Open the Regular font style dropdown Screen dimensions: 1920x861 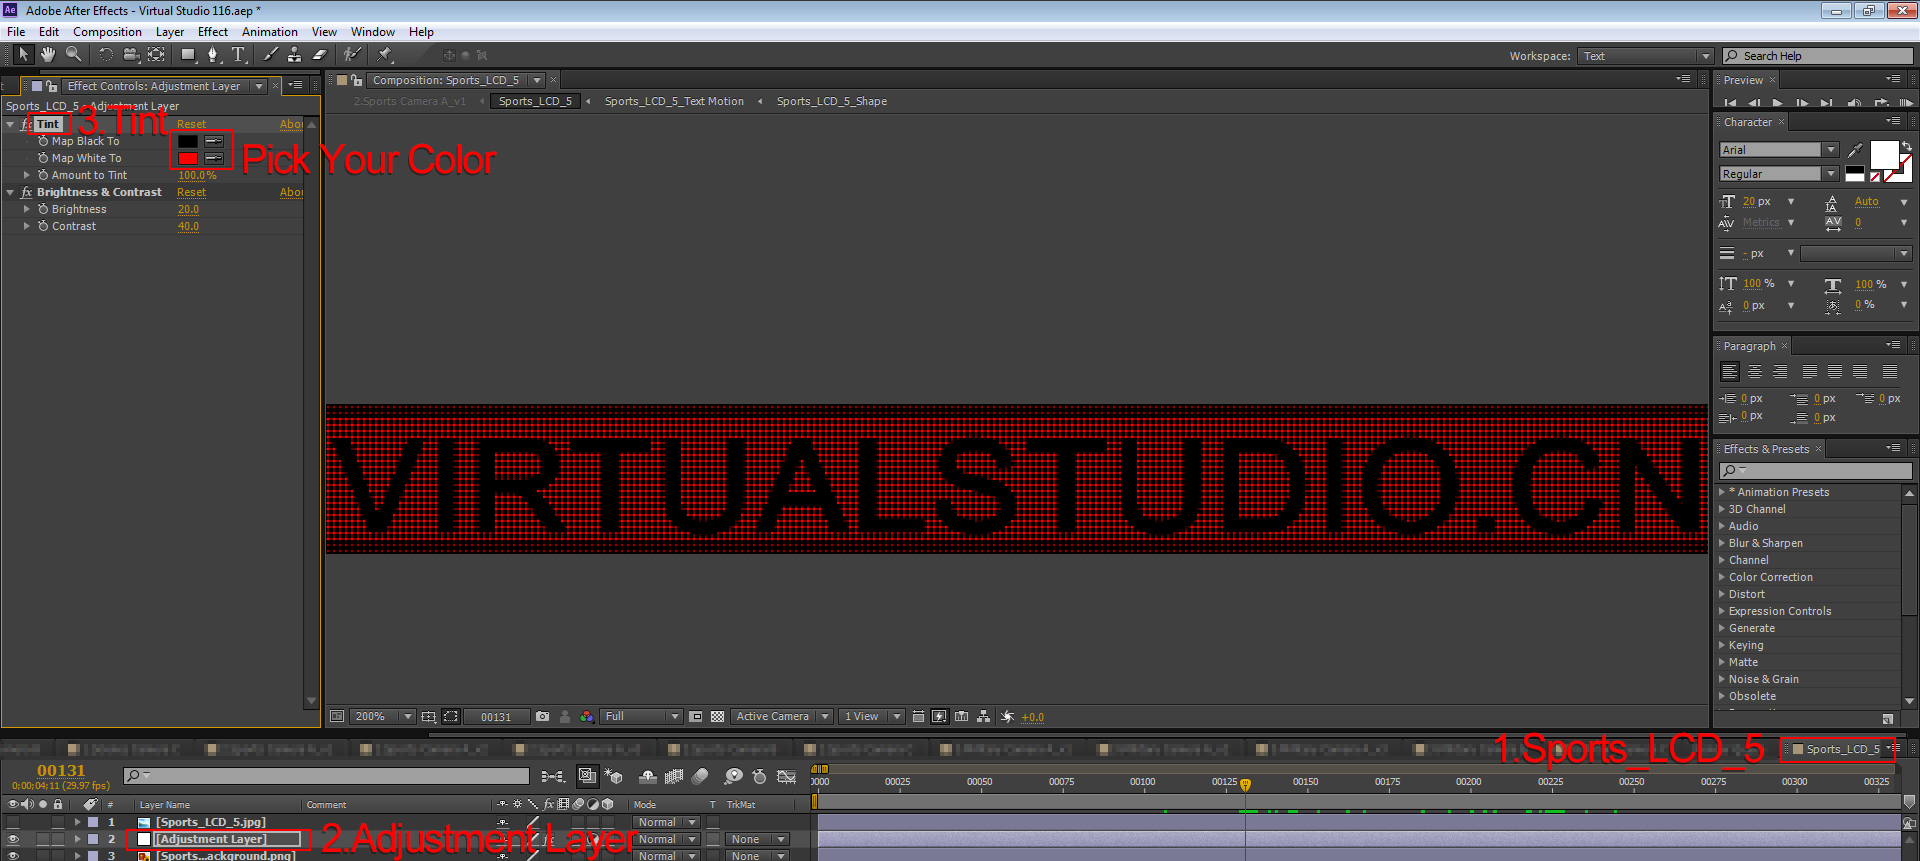[x=1779, y=173]
